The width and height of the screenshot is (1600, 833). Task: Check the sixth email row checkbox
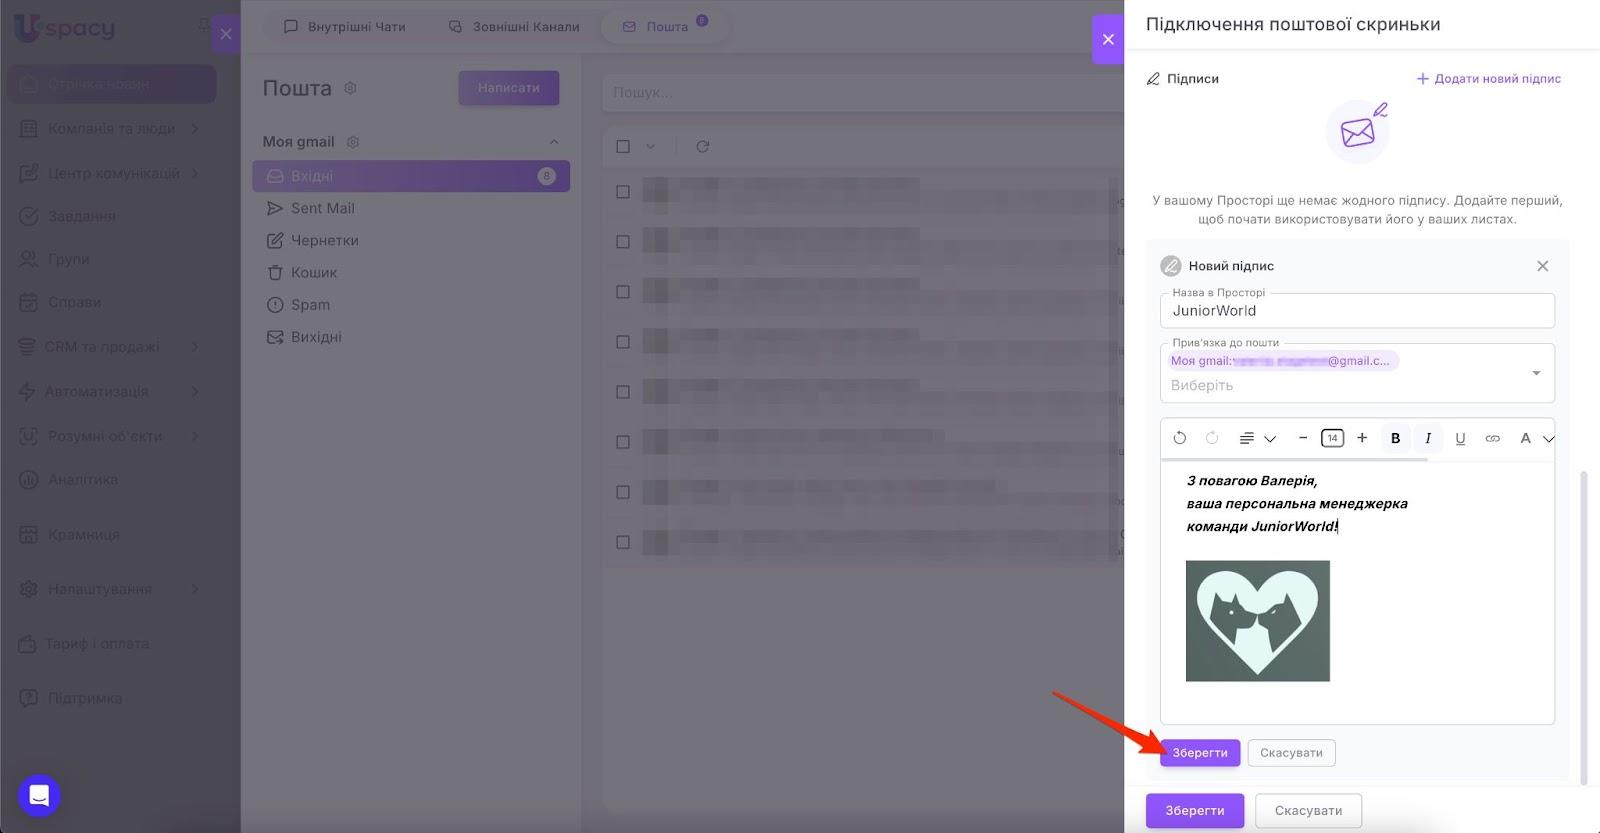click(623, 442)
